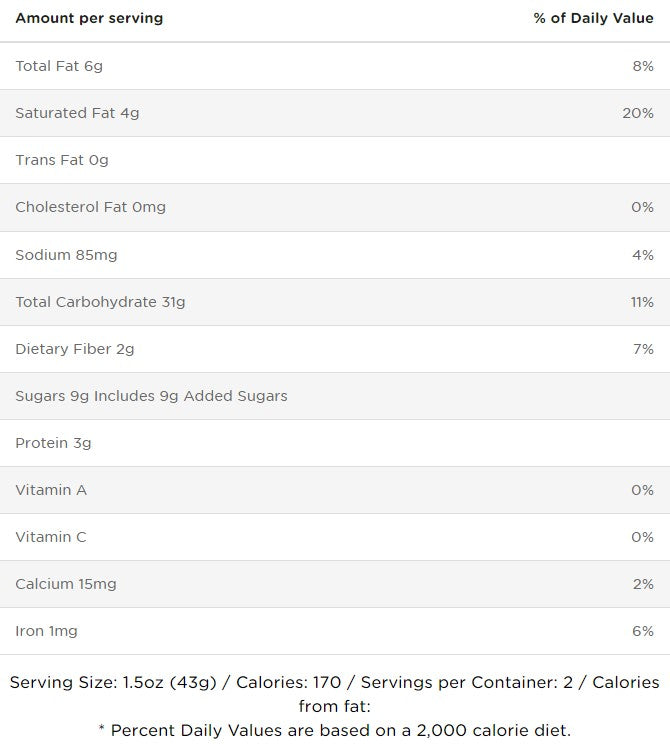Click the 'Amount per serving' header
The height and width of the screenshot is (750, 670).
(x=89, y=18)
